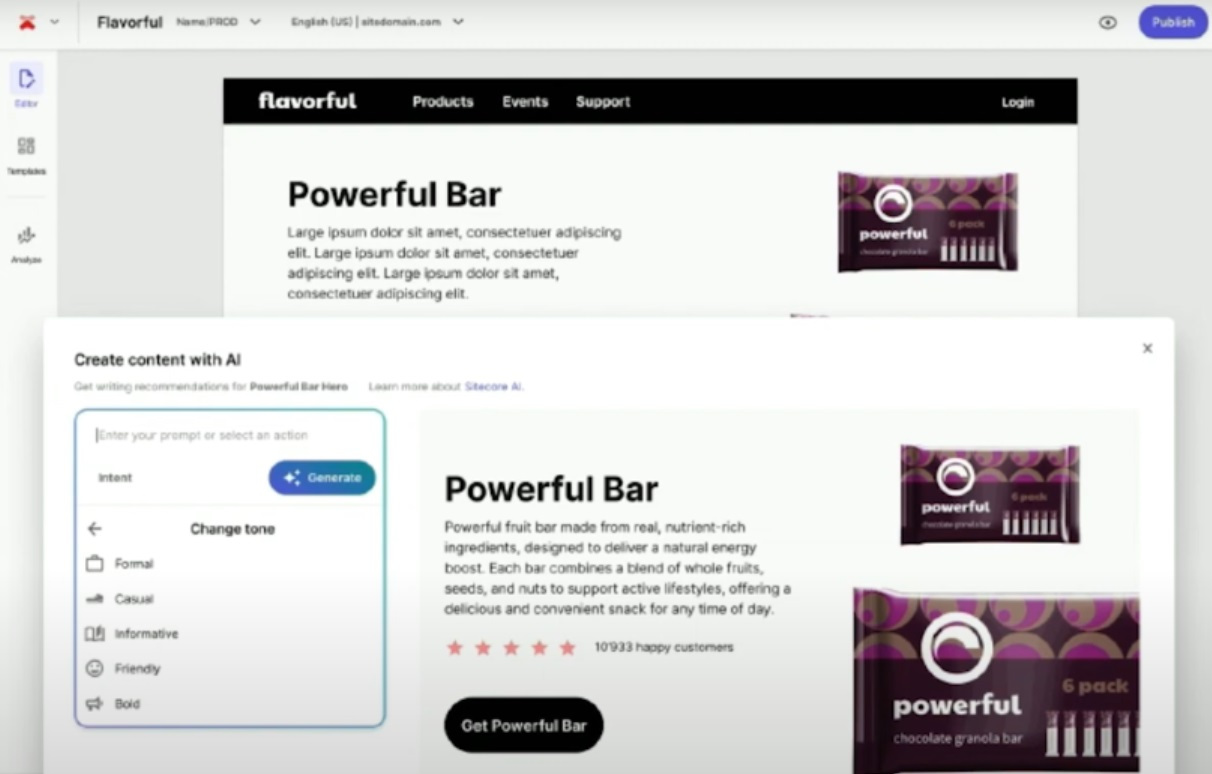Open the Support nav menu item
The image size is (1212, 774).
pyautogui.click(x=603, y=101)
